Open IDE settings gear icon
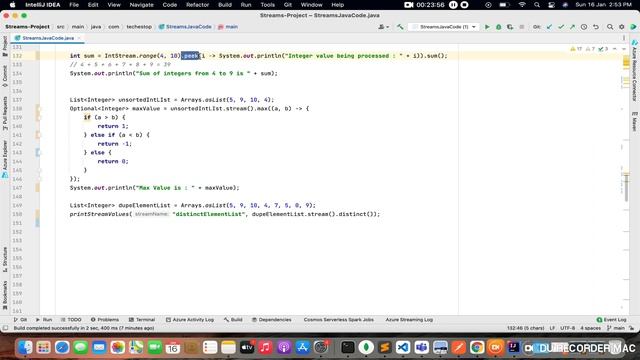The width and height of the screenshot is (640, 360). pos(622,27)
